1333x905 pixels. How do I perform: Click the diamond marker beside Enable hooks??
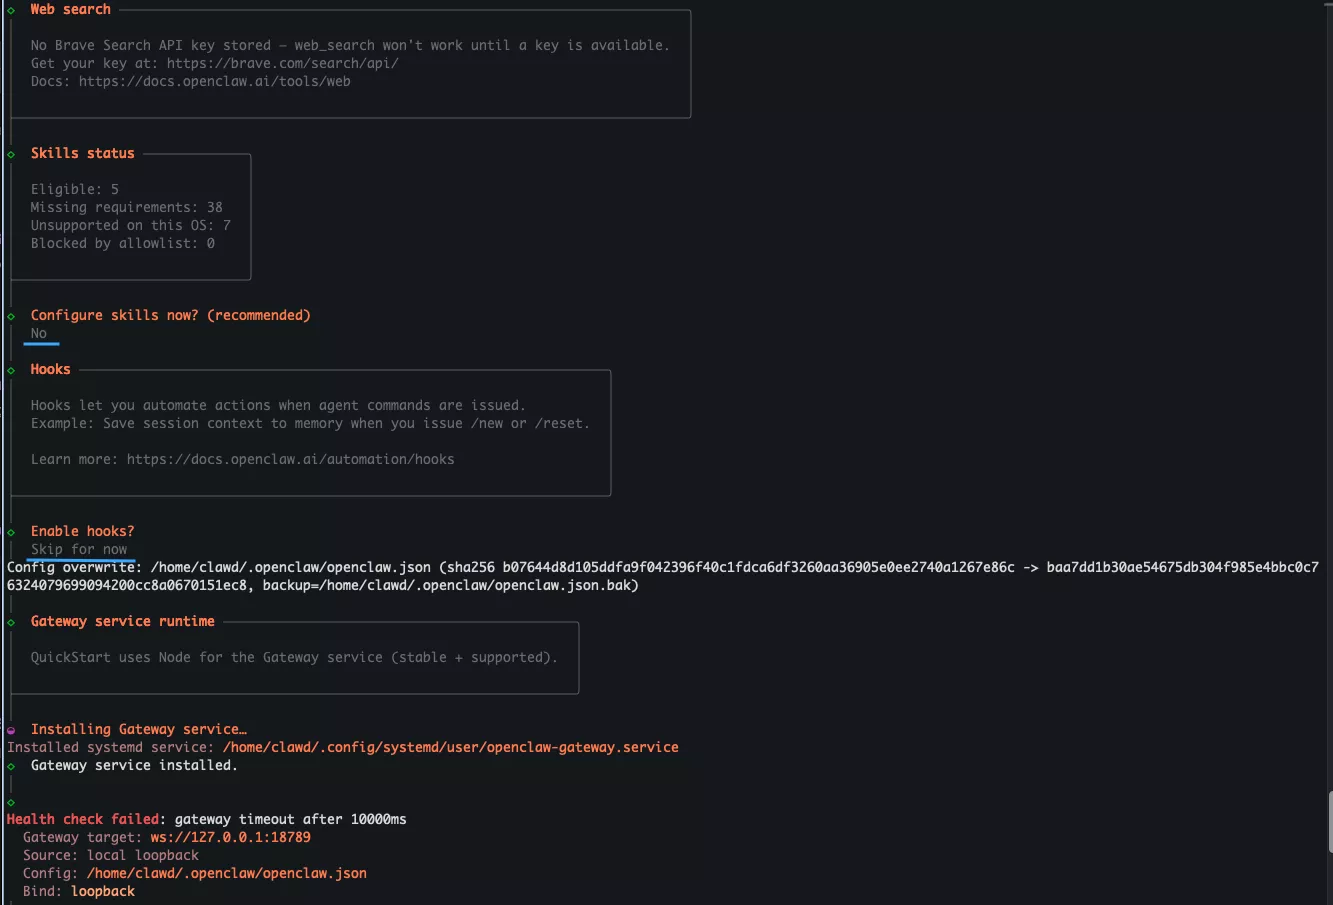pos(11,532)
